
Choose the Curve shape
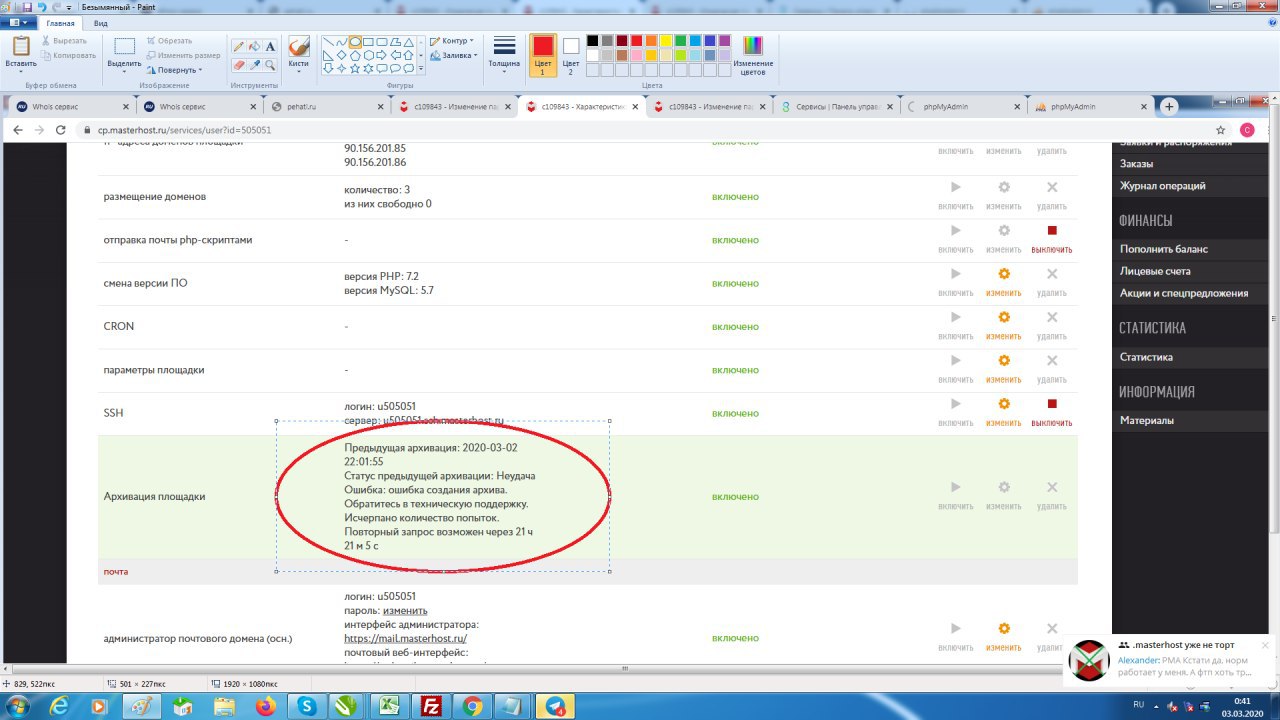pos(342,42)
